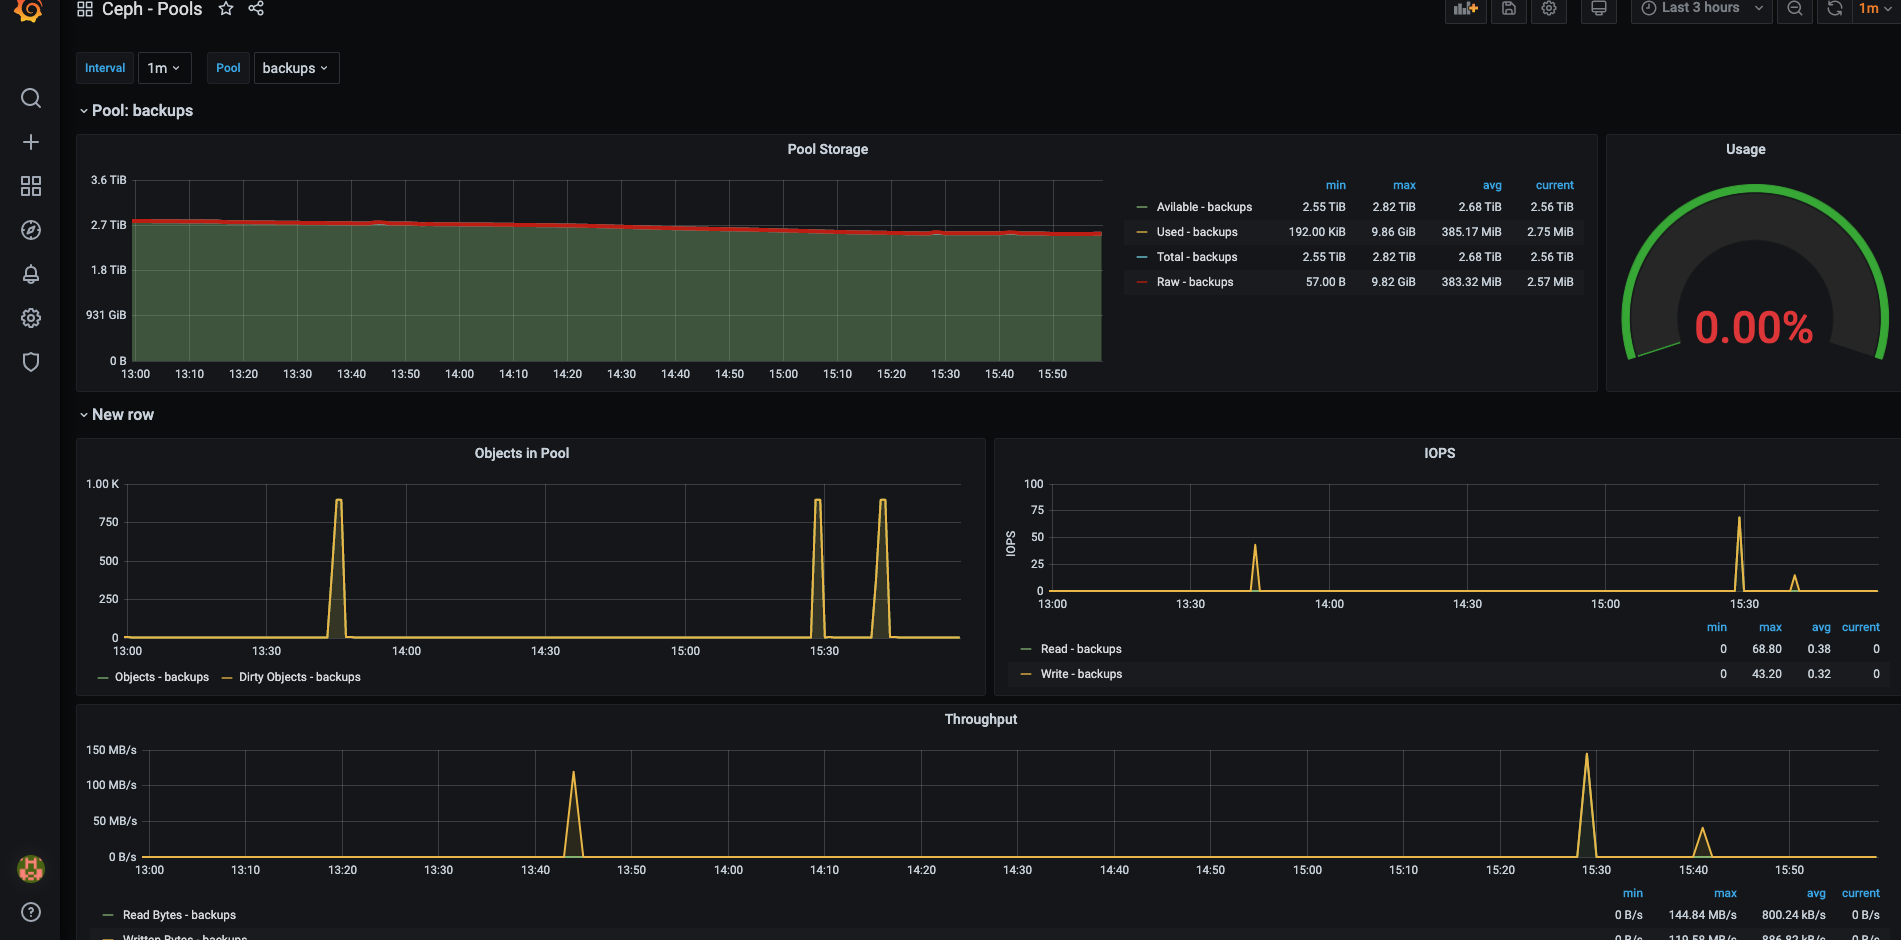Toggle the Write - backups legend series

tap(1081, 674)
